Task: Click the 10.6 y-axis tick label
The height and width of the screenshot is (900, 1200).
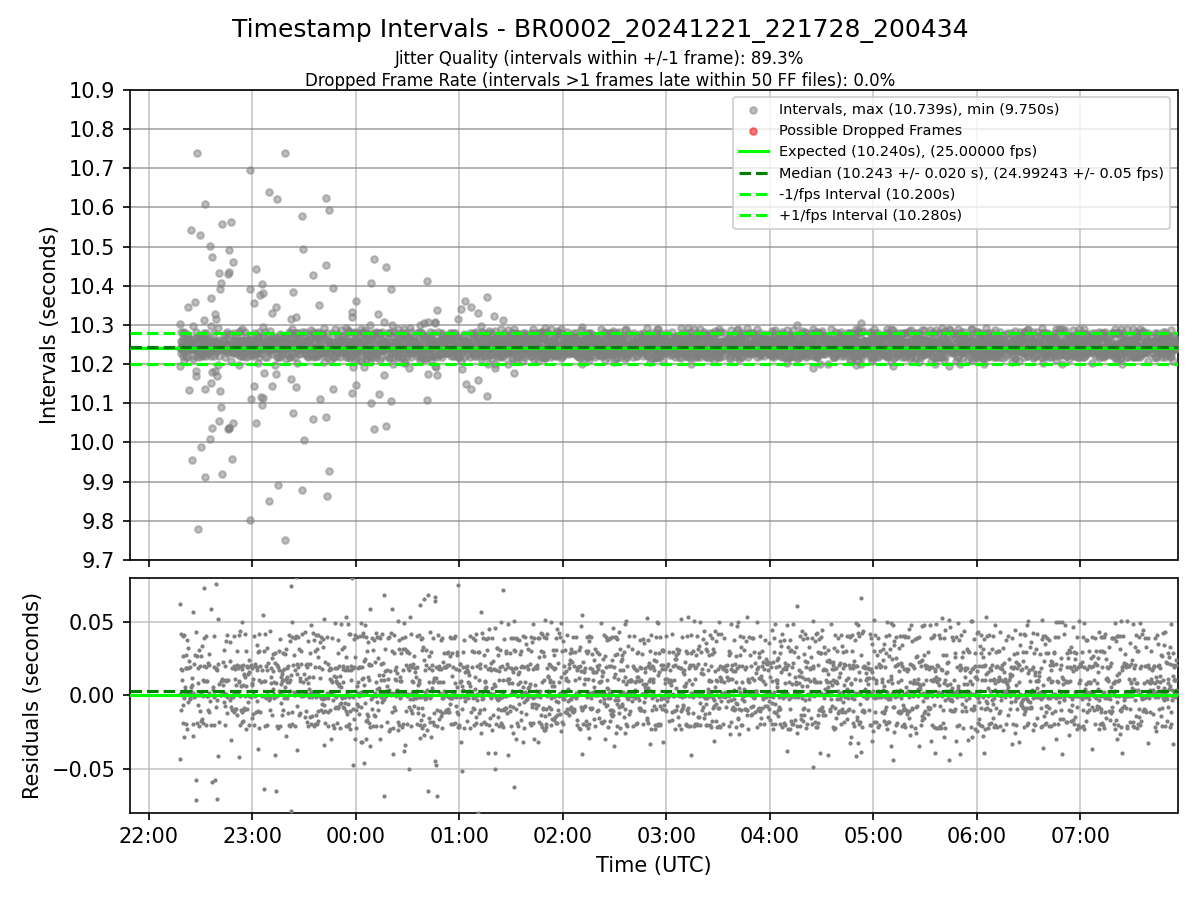Action: pos(94,208)
